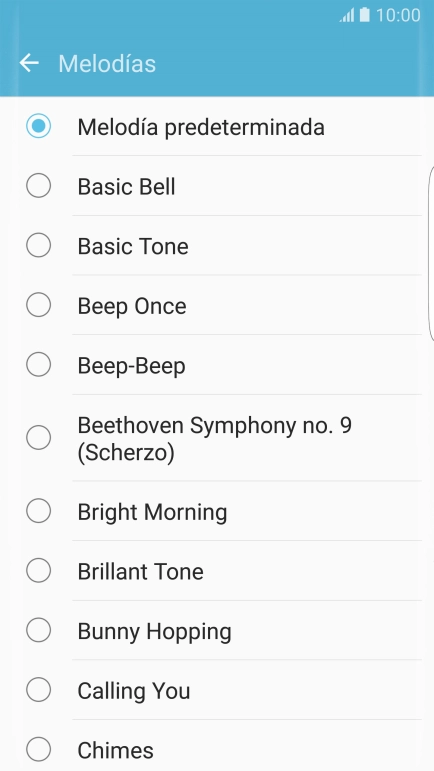Screen dimensions: 434x771
Task: Tap the 10:00 clock in status bar
Action: 398,15
